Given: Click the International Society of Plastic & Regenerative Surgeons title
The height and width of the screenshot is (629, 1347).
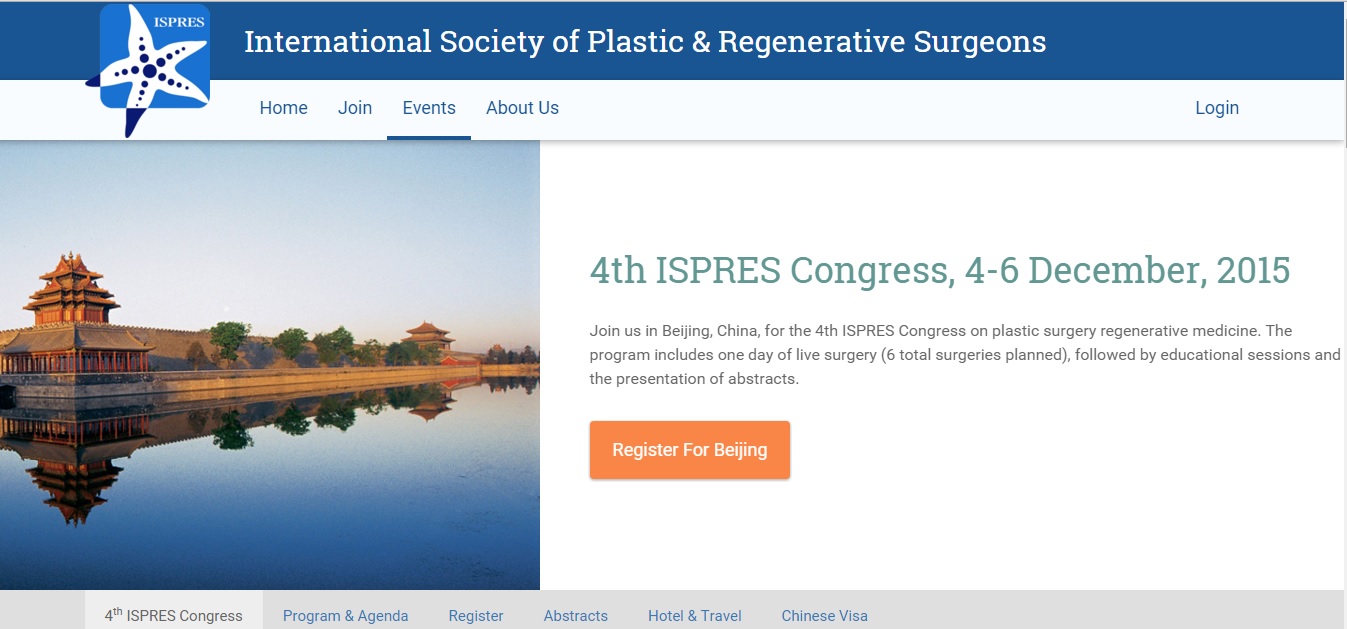Looking at the screenshot, I should (645, 42).
